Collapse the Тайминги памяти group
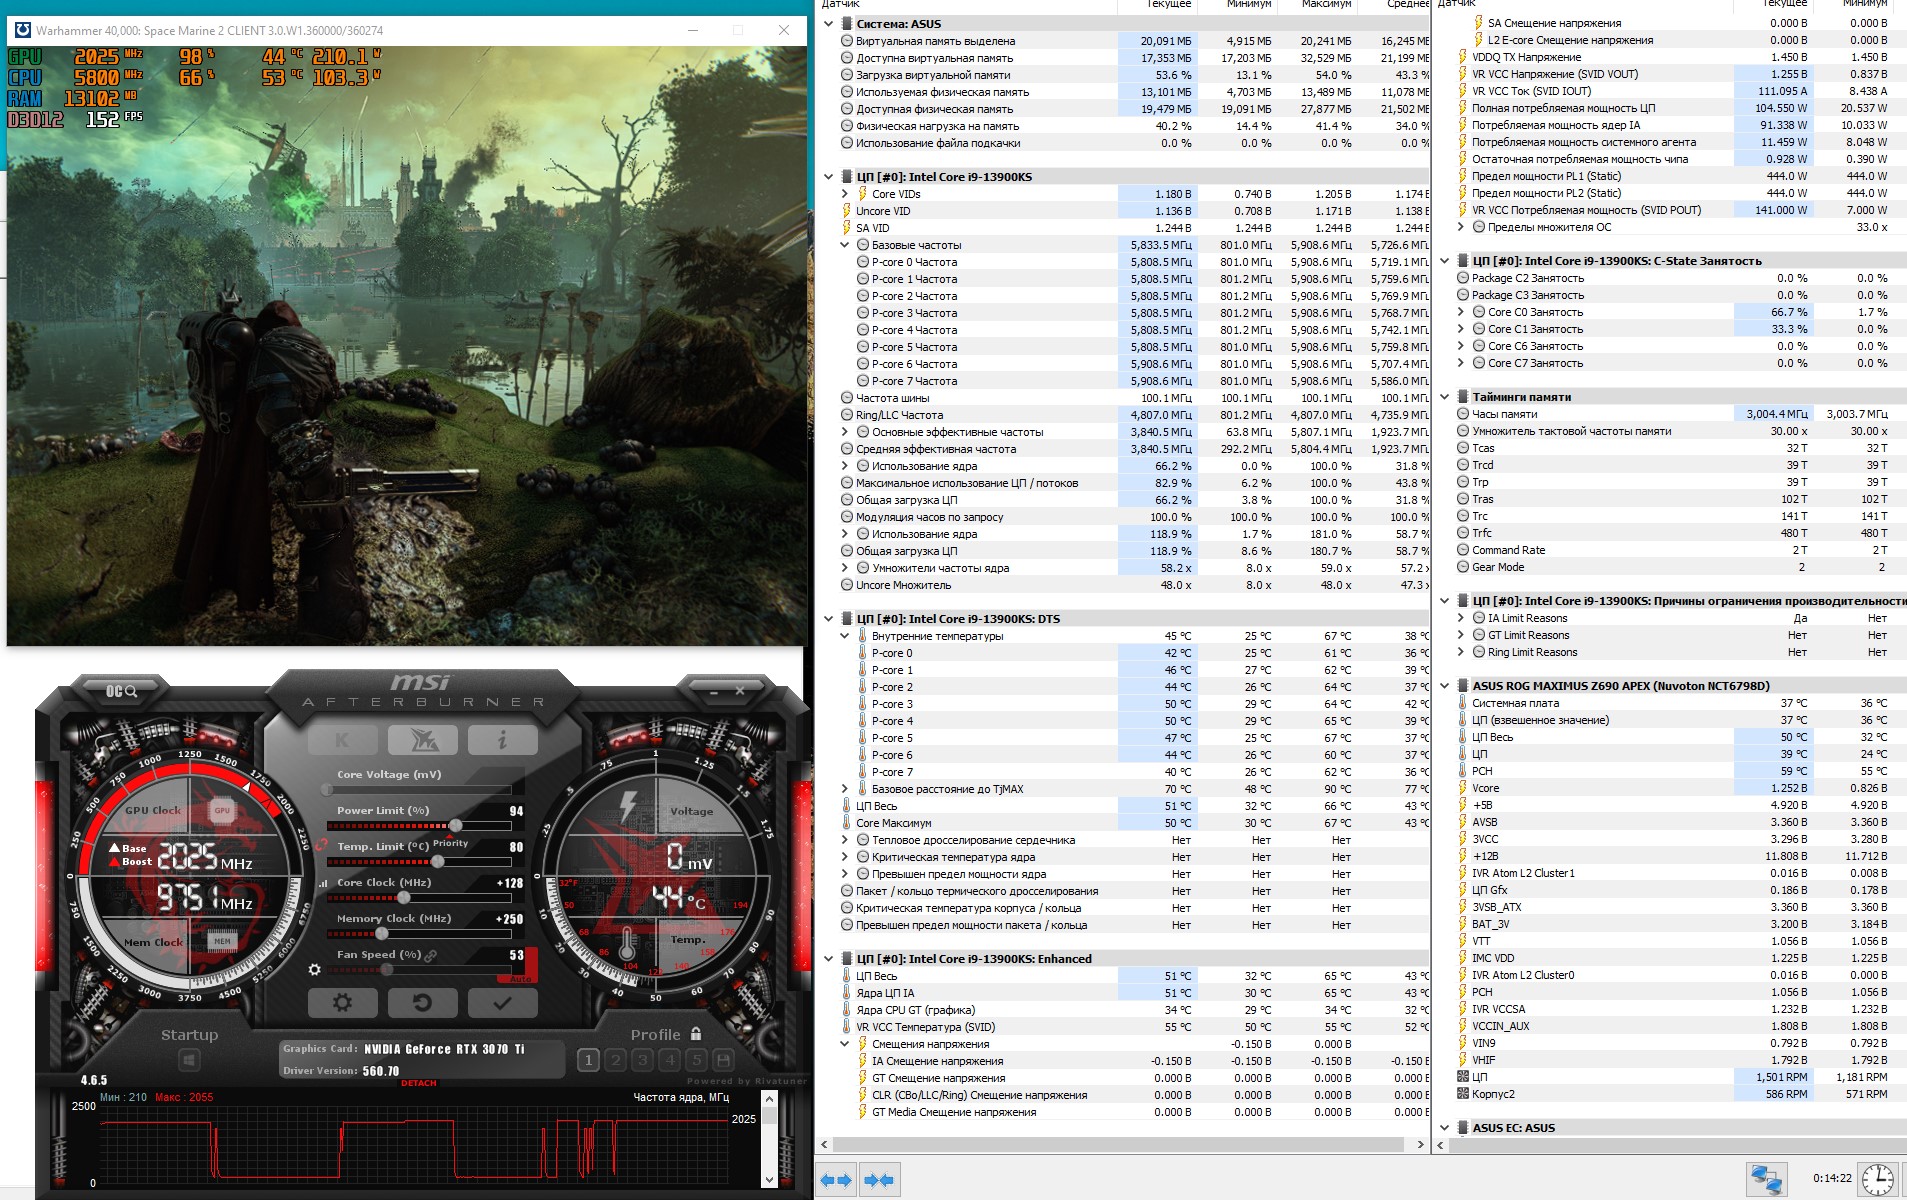The width and height of the screenshot is (1907, 1200). [x=1444, y=397]
